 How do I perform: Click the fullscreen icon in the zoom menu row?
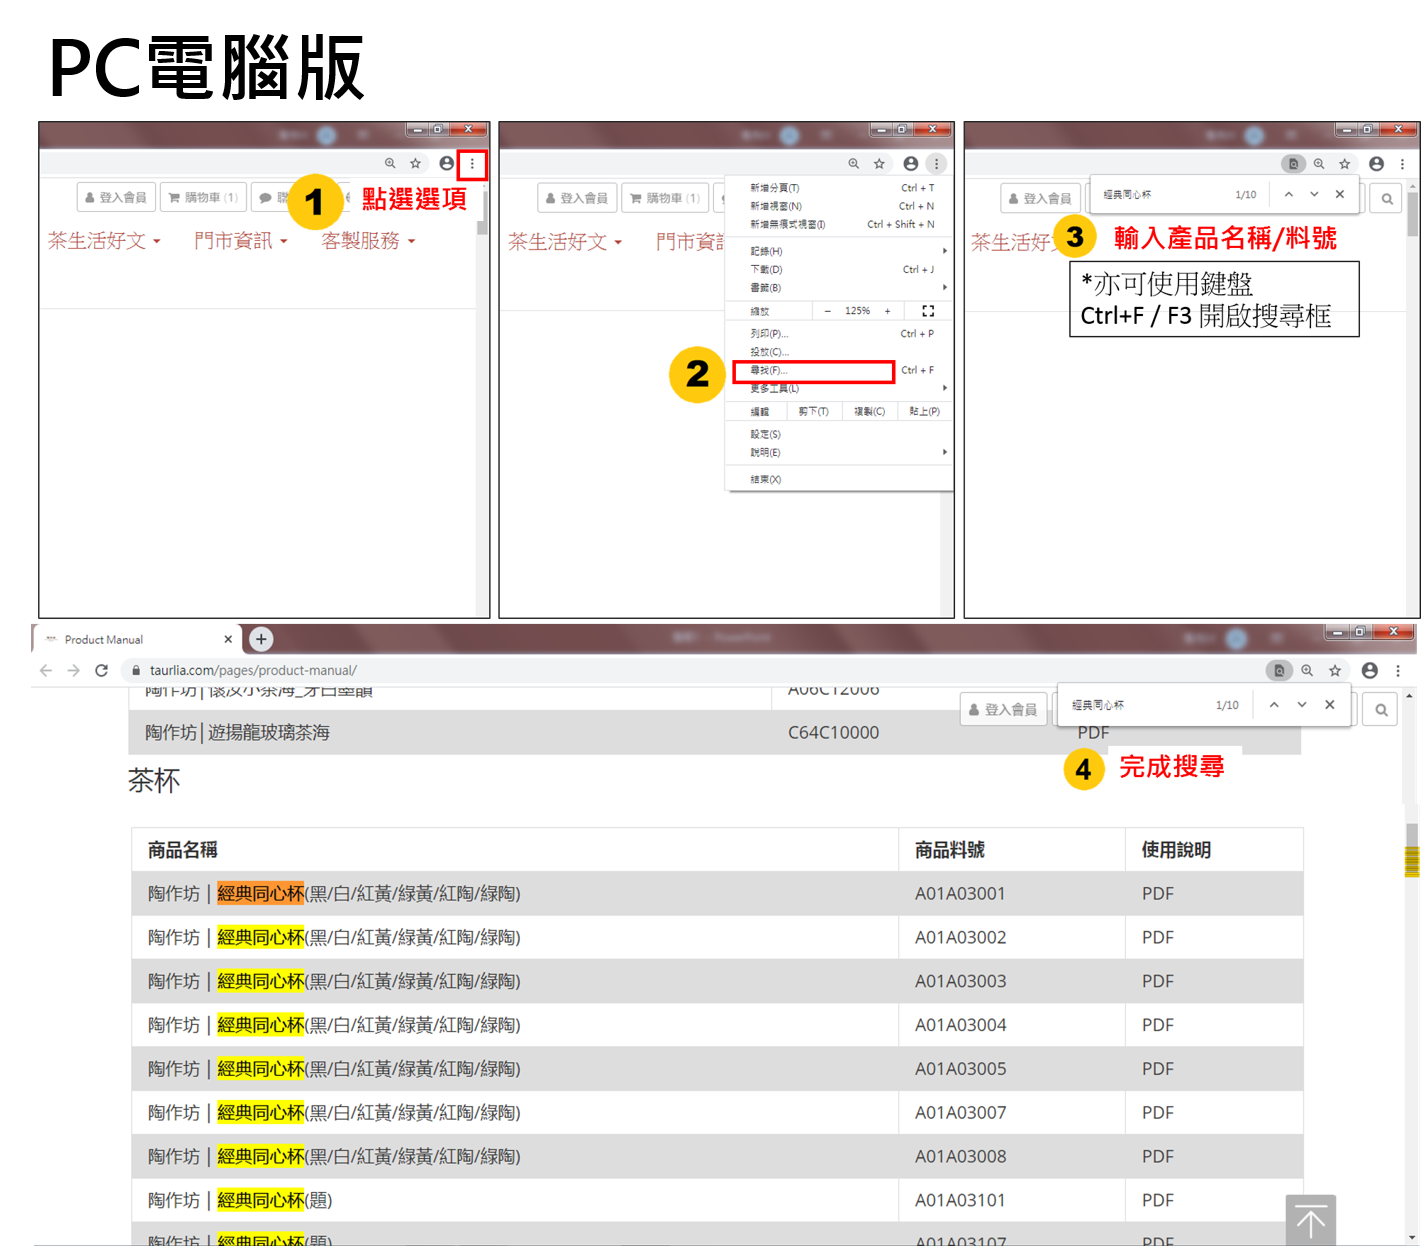[928, 311]
